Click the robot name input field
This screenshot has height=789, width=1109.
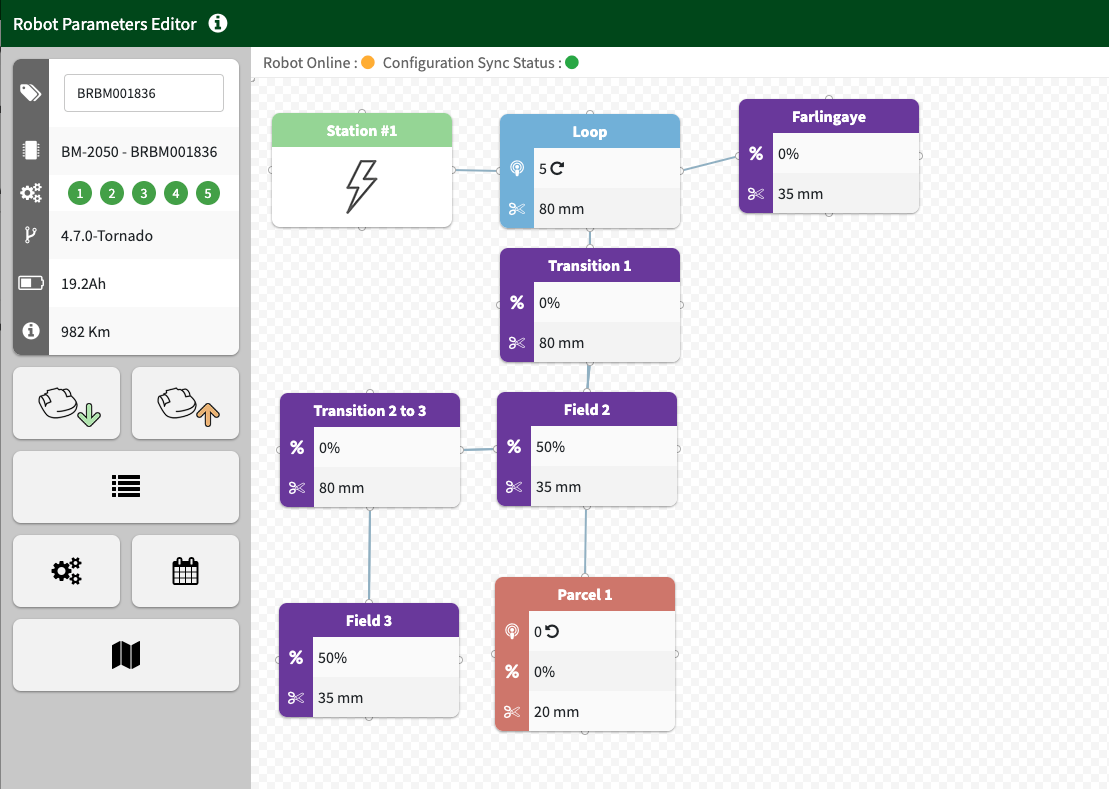tap(143, 93)
